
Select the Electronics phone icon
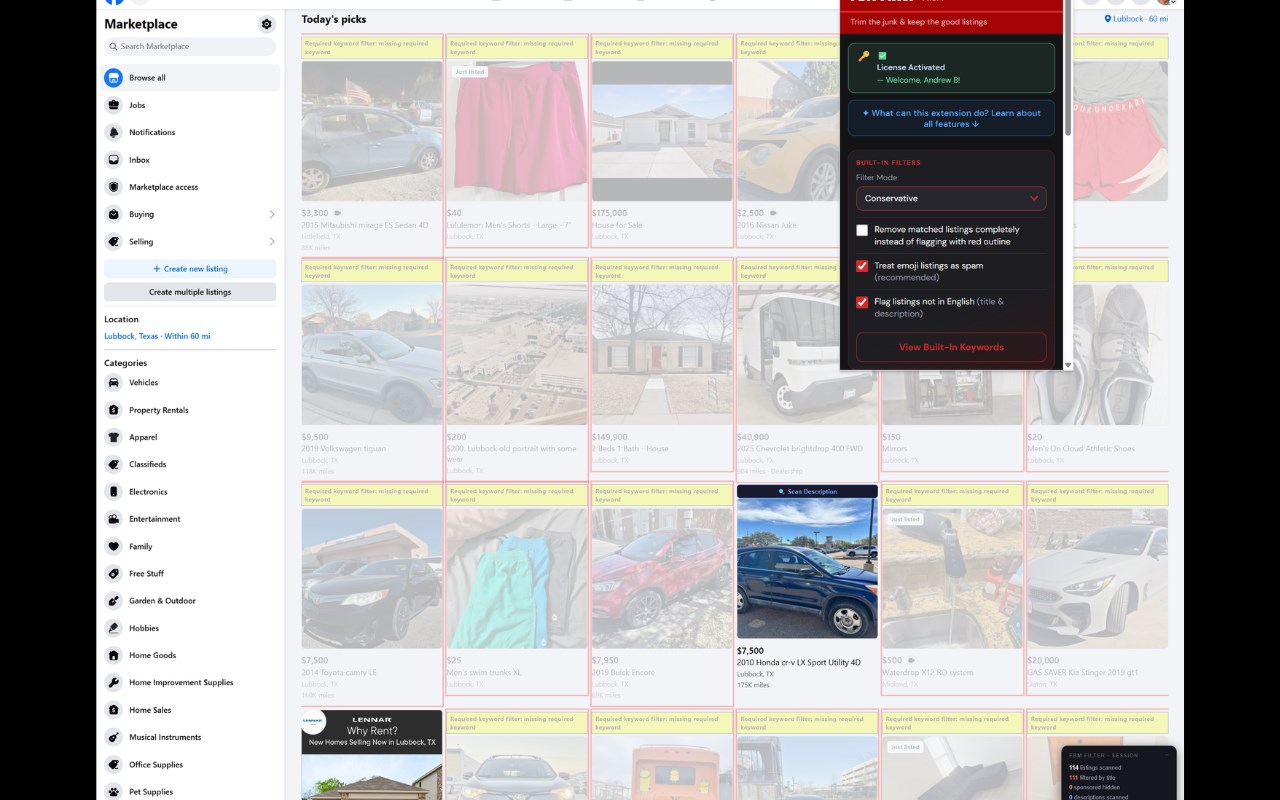click(x=114, y=492)
